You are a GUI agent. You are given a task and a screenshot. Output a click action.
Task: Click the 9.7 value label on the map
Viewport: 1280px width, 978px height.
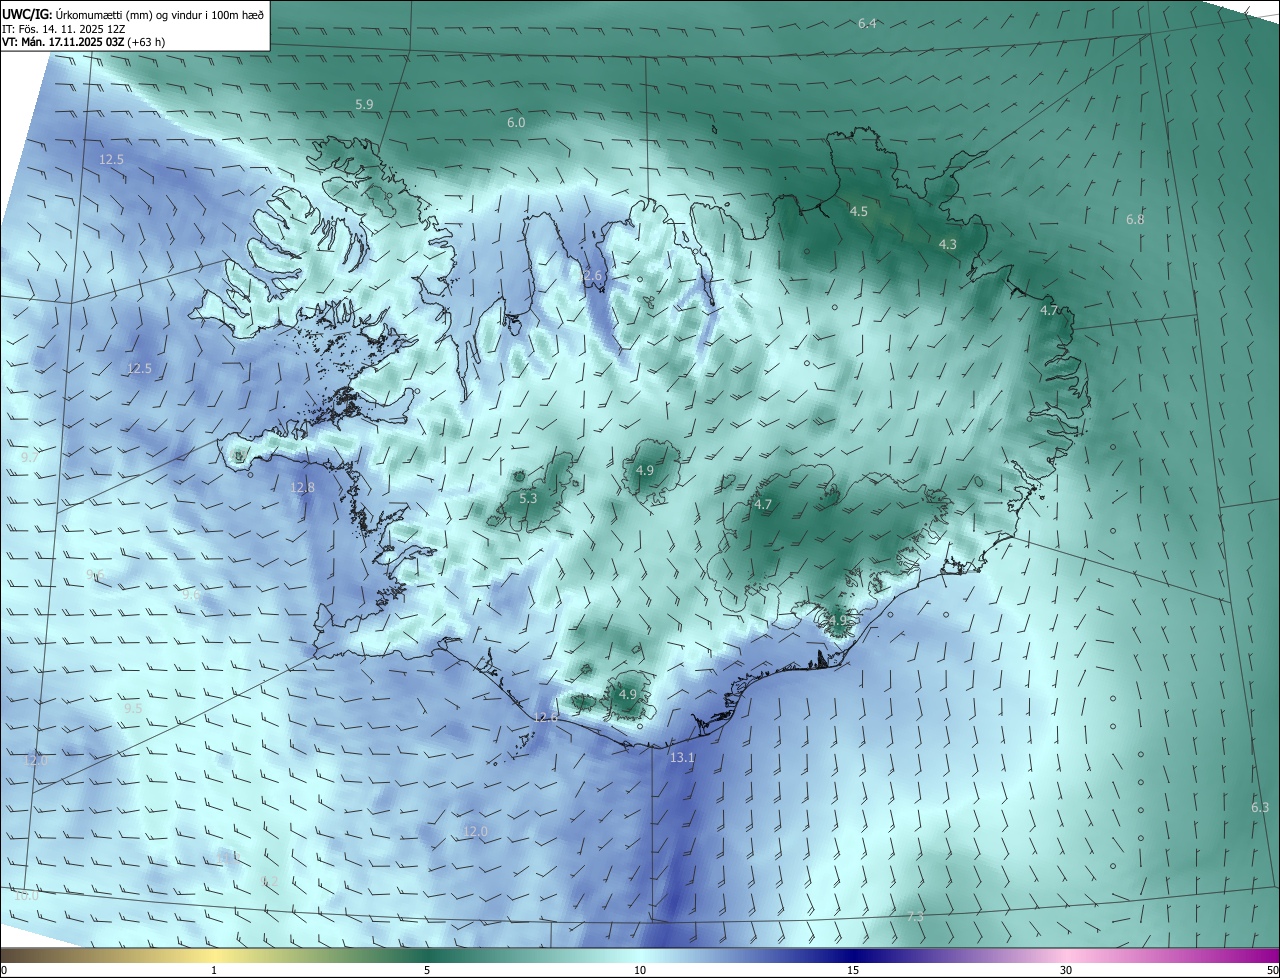pyautogui.click(x=29, y=456)
